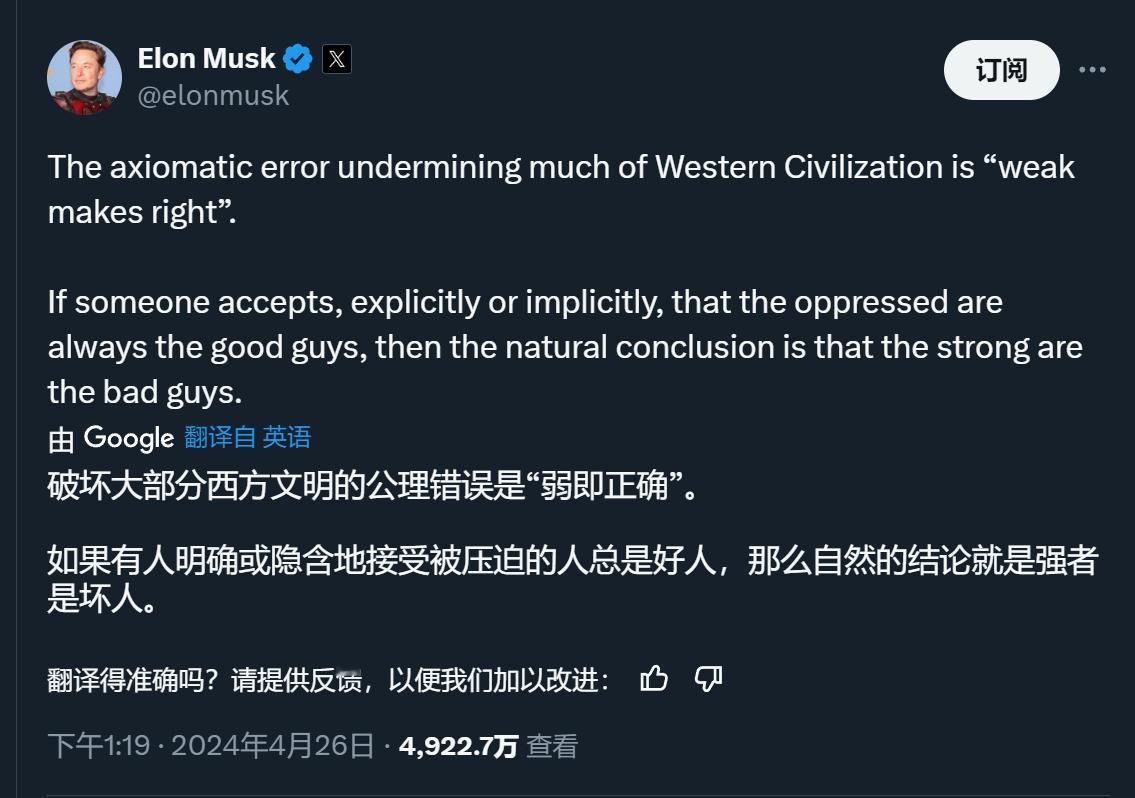Screen dimensions: 1135x798
Task: Click the 订阅 subscribe button
Action: [x=1002, y=70]
